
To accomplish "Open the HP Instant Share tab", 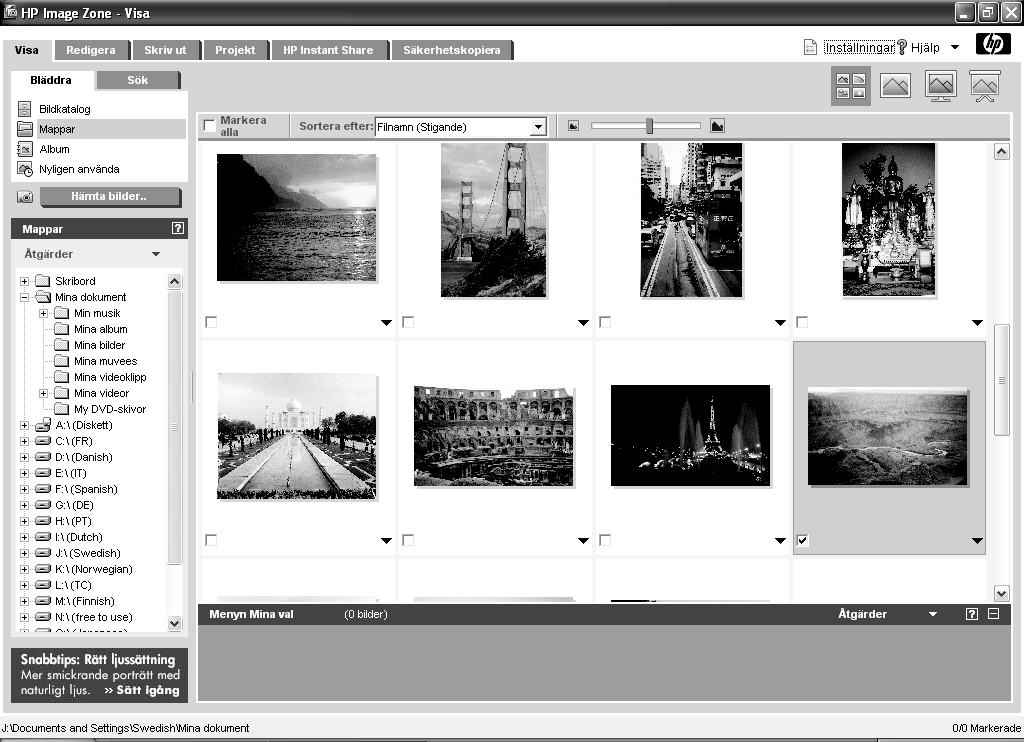I will coord(328,50).
